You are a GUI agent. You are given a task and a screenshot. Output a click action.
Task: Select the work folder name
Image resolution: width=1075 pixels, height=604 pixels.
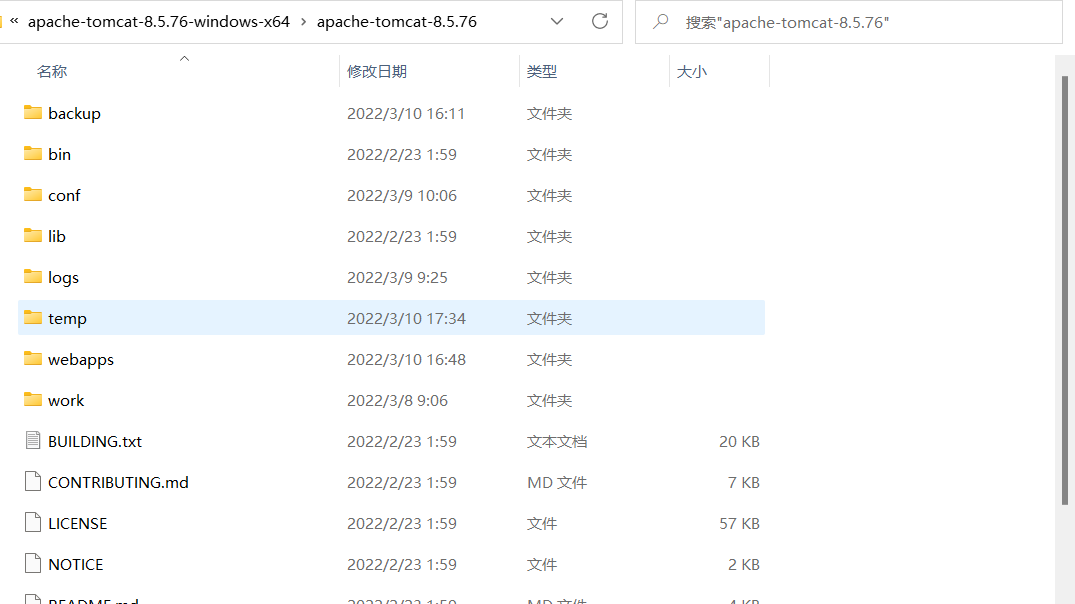click(x=66, y=400)
